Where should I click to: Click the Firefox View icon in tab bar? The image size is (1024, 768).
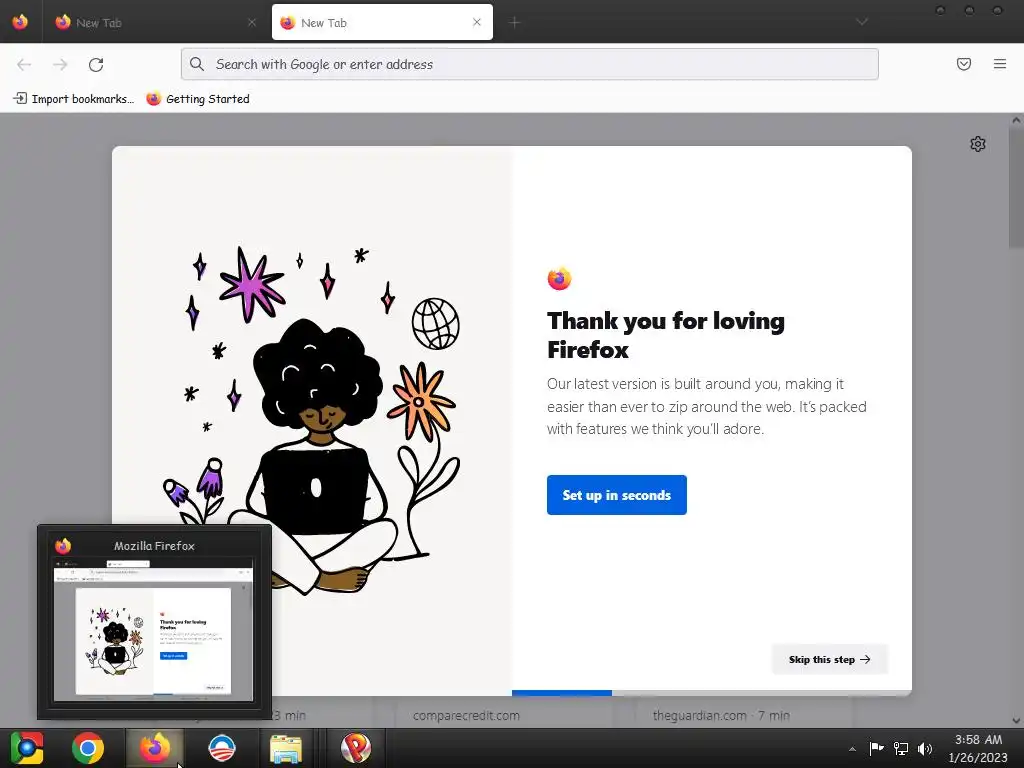20,22
